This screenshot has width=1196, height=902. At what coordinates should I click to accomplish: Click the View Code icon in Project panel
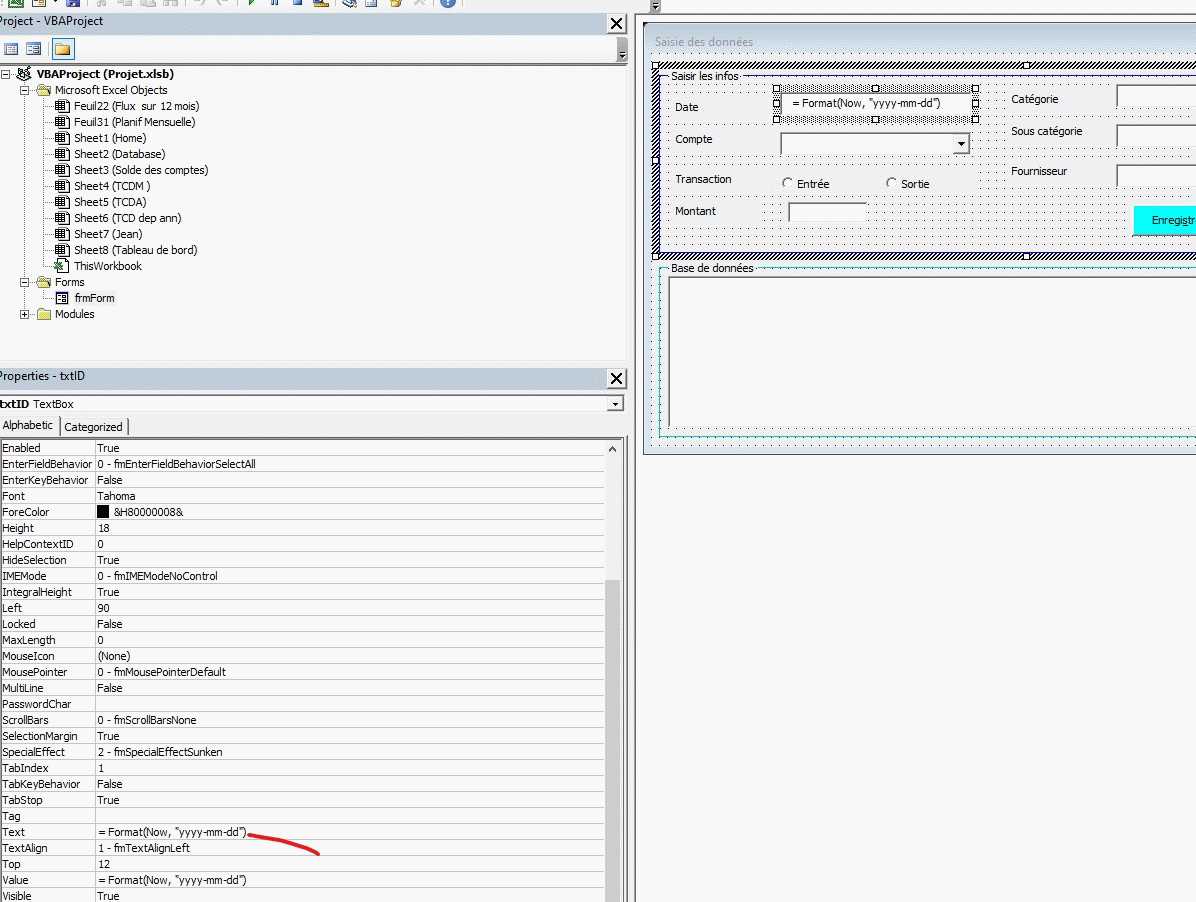[x=11, y=48]
